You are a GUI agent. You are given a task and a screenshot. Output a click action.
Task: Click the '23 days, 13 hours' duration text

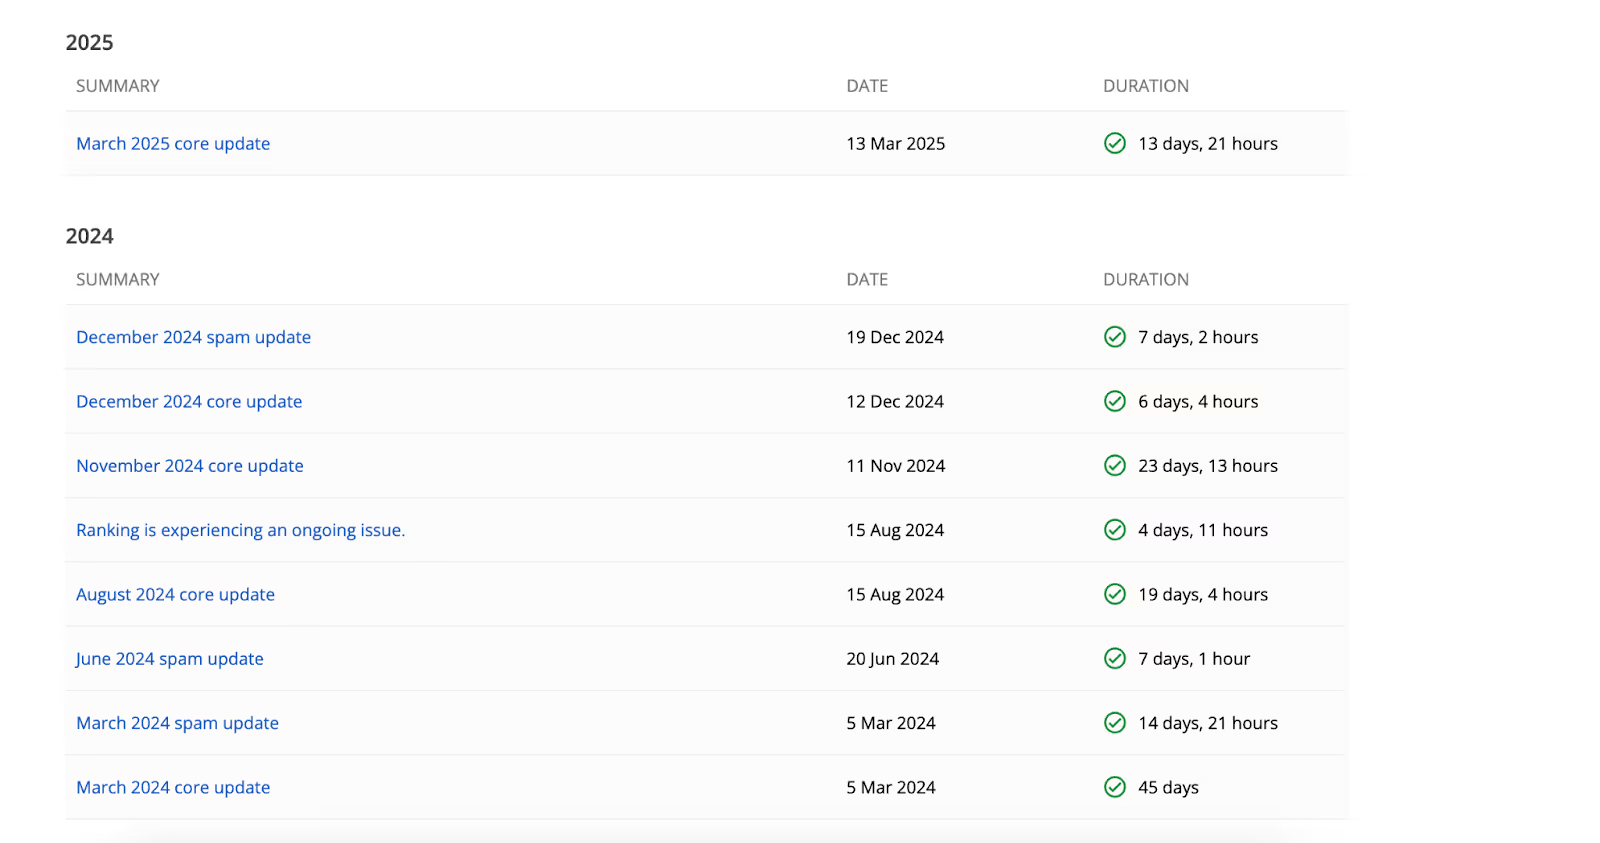1208,466
